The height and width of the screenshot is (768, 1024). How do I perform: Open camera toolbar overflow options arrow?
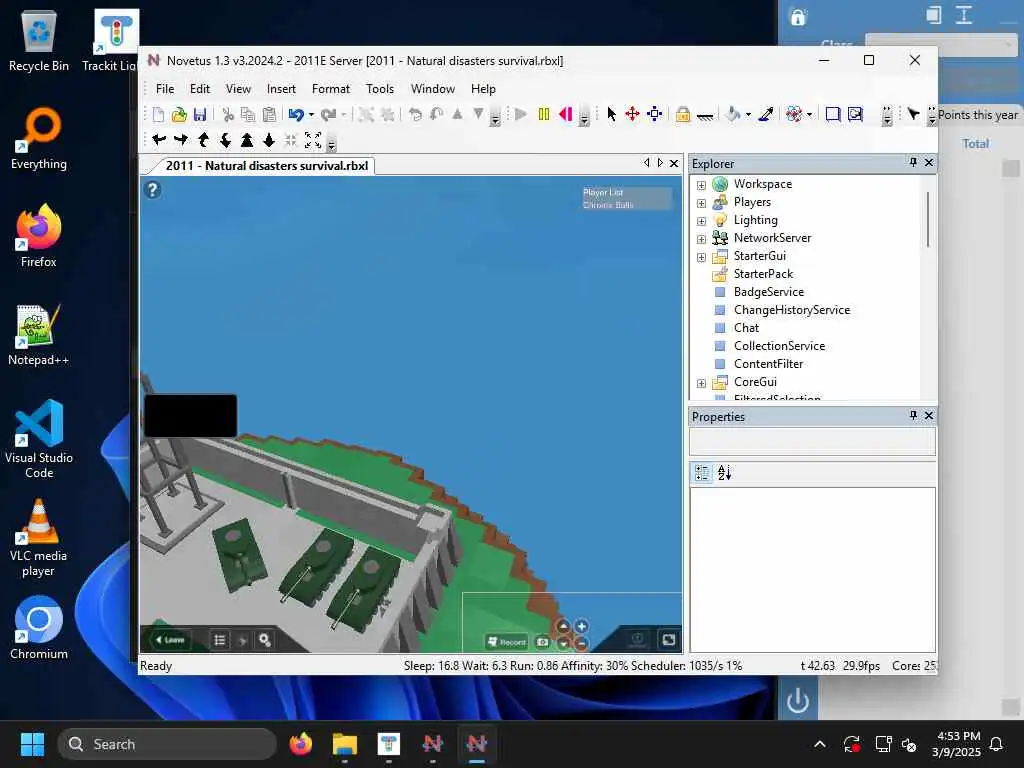click(x=331, y=144)
